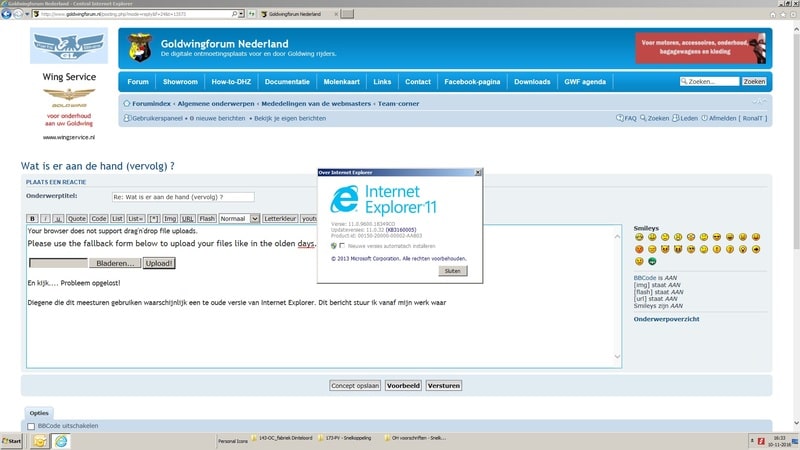Insert the arrow smiley icon

(756, 249)
